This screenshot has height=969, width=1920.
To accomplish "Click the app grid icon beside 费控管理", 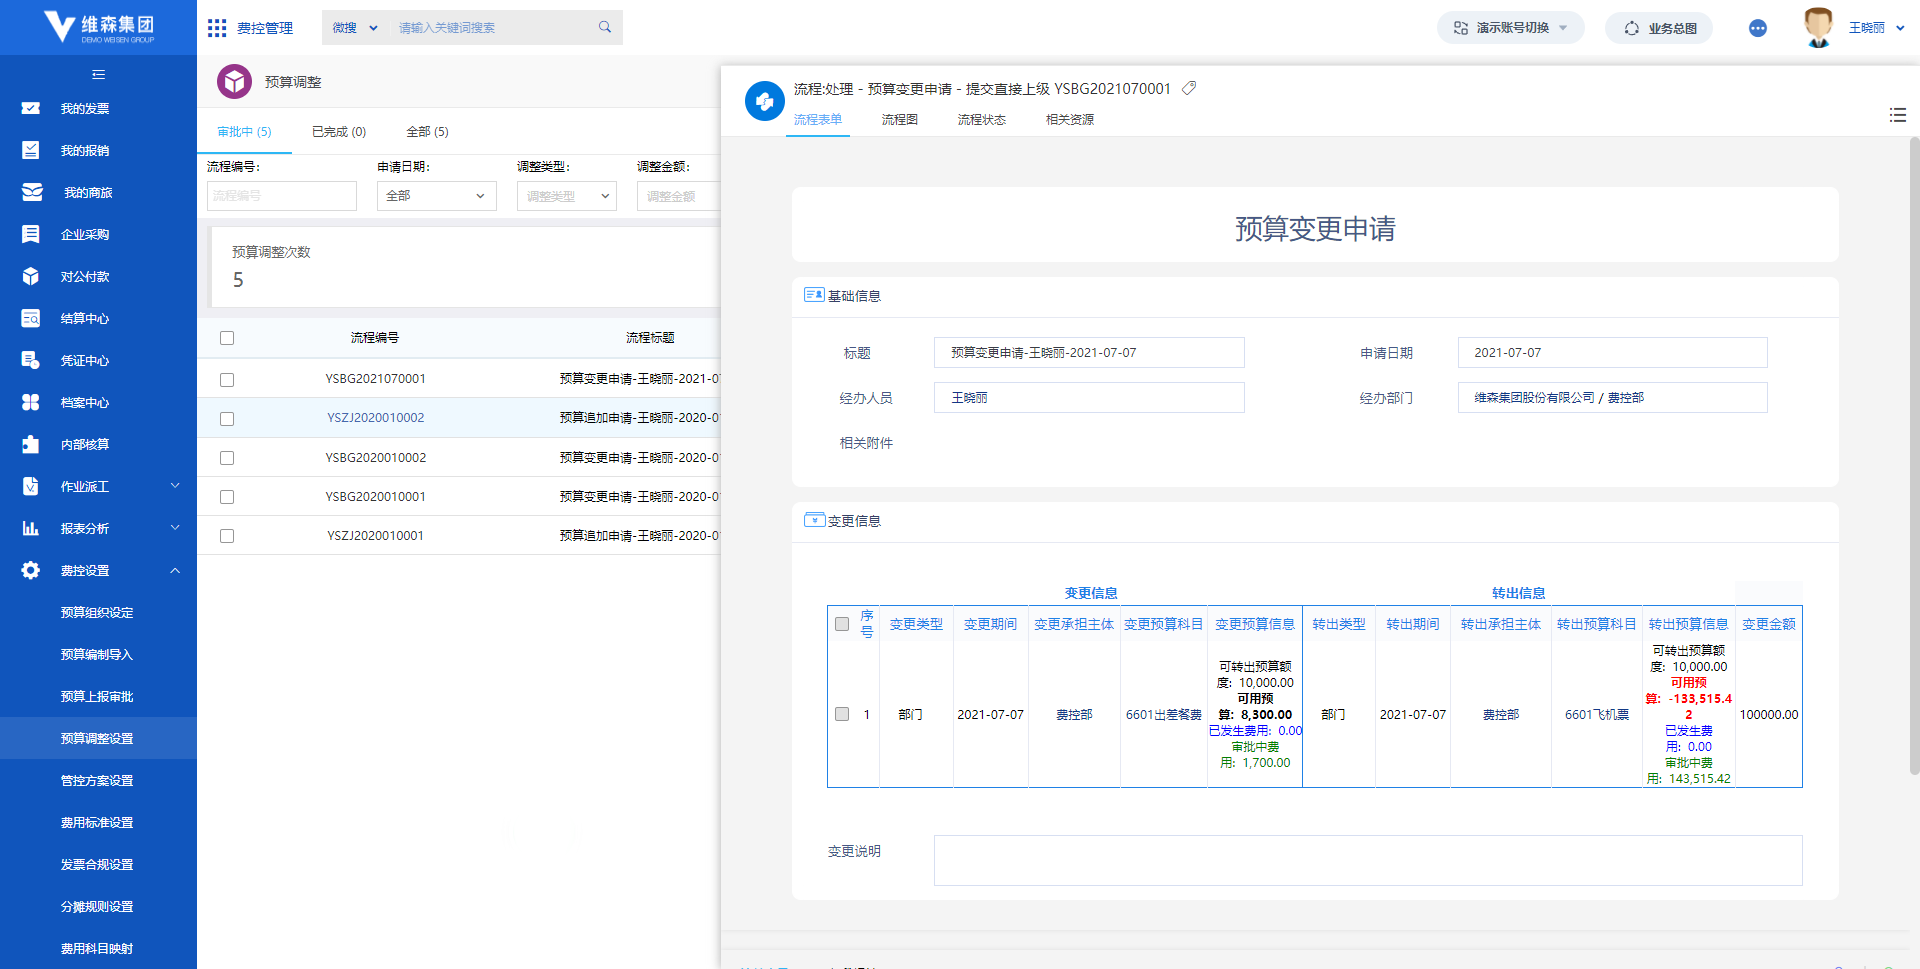I will click(x=217, y=28).
